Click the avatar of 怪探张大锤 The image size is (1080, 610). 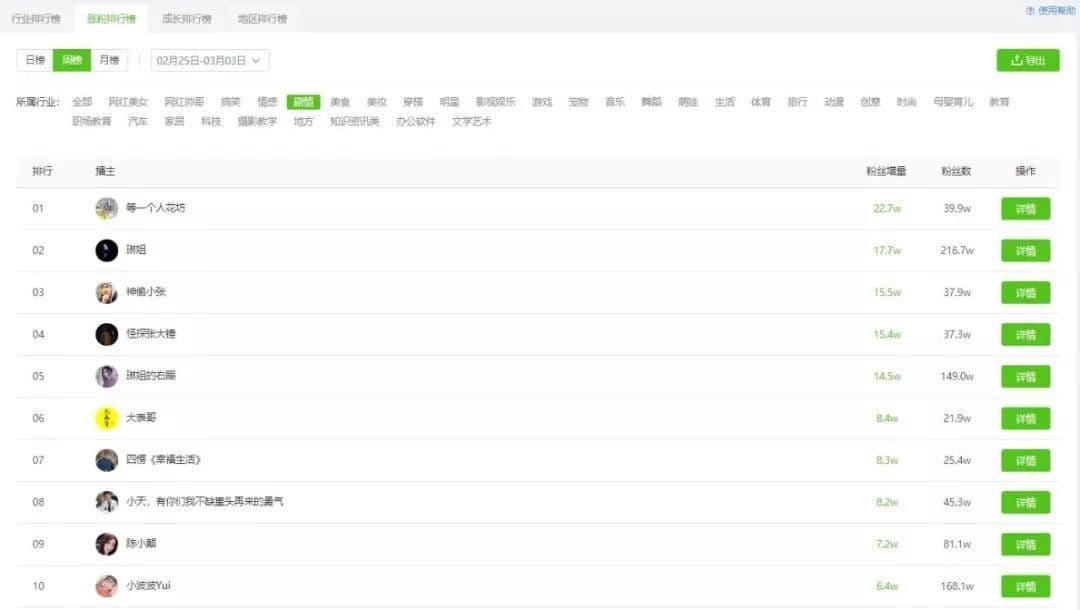pos(107,334)
